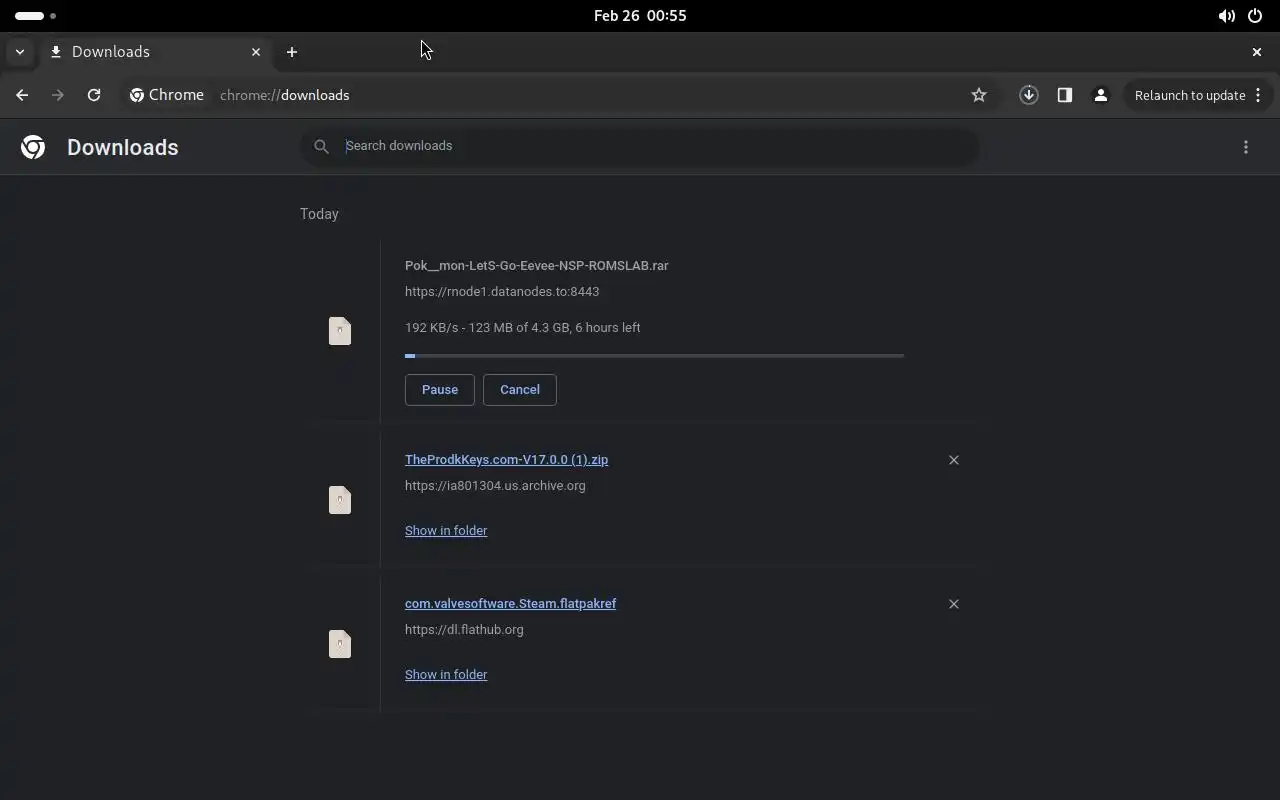
Task: Close the Downloads tab
Action: coord(256,52)
